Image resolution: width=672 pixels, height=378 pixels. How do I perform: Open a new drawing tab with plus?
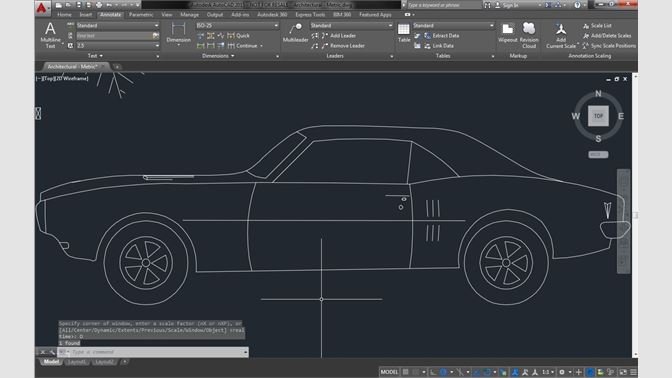117,67
